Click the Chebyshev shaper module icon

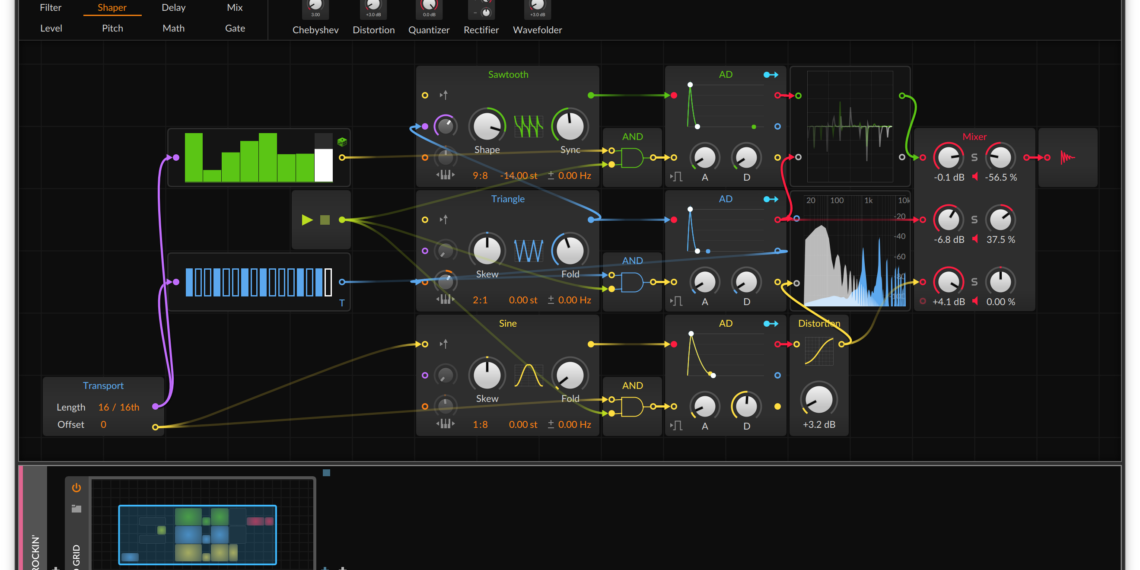click(315, 10)
